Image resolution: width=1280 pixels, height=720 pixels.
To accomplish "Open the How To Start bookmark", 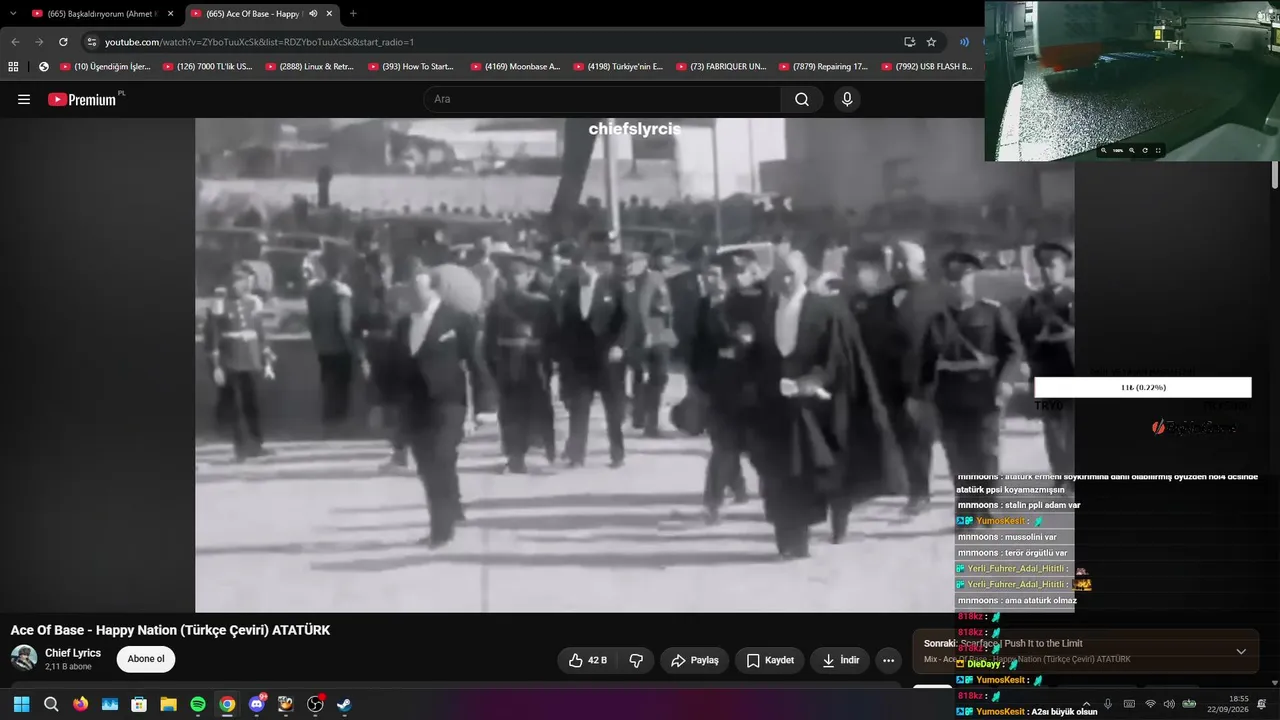I will tap(411, 67).
